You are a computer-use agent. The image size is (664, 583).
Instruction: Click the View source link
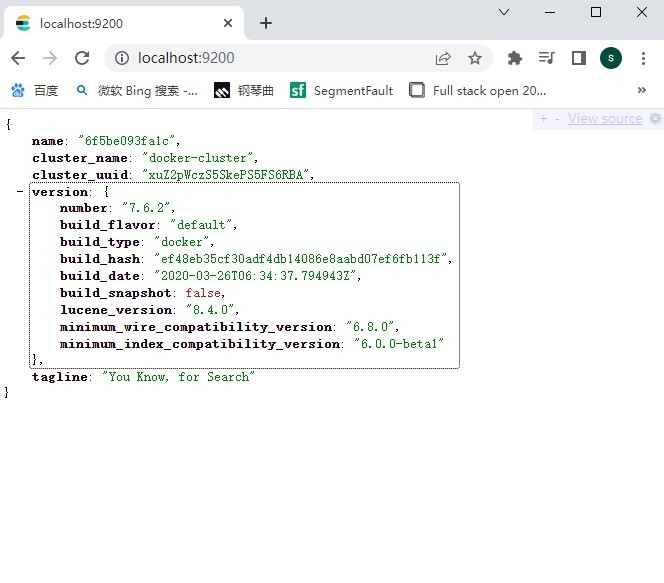605,119
